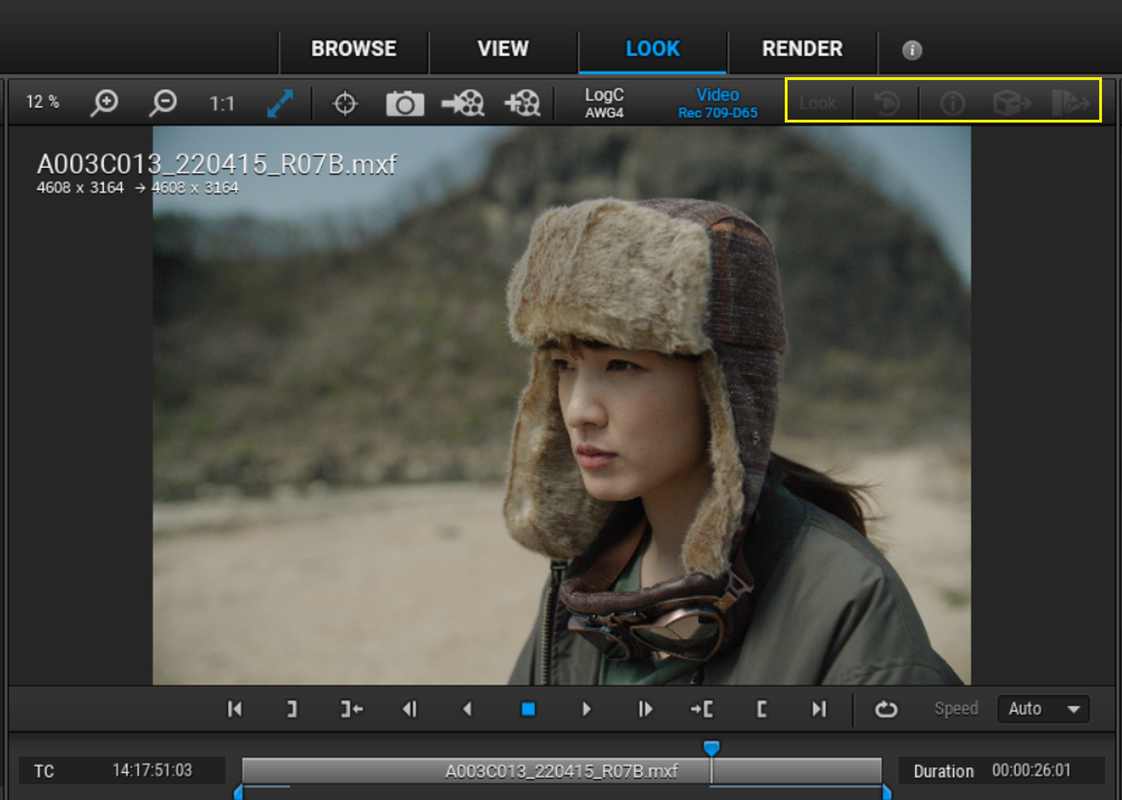
Task: Click the lone closing-bracket mark button
Action: 292,709
